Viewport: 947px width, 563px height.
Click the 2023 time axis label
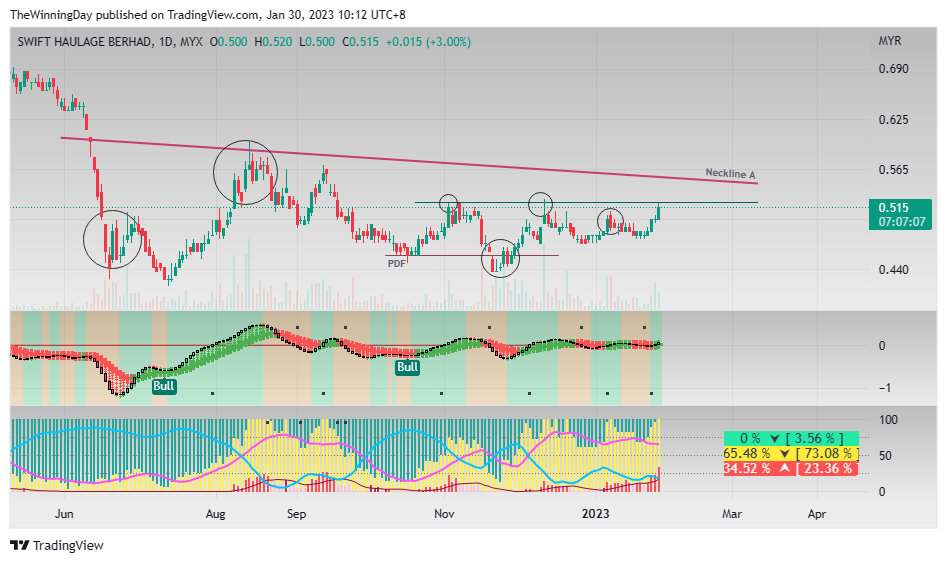595,514
